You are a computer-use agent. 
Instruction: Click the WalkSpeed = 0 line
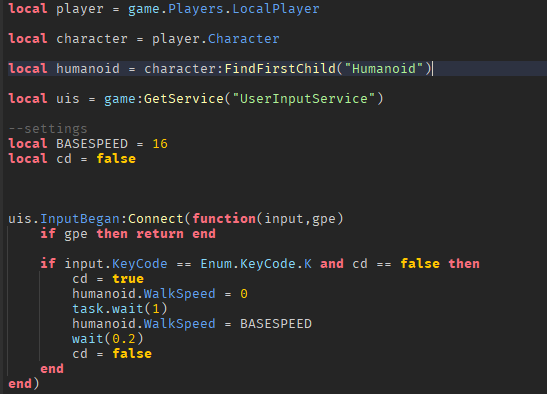pos(160,294)
